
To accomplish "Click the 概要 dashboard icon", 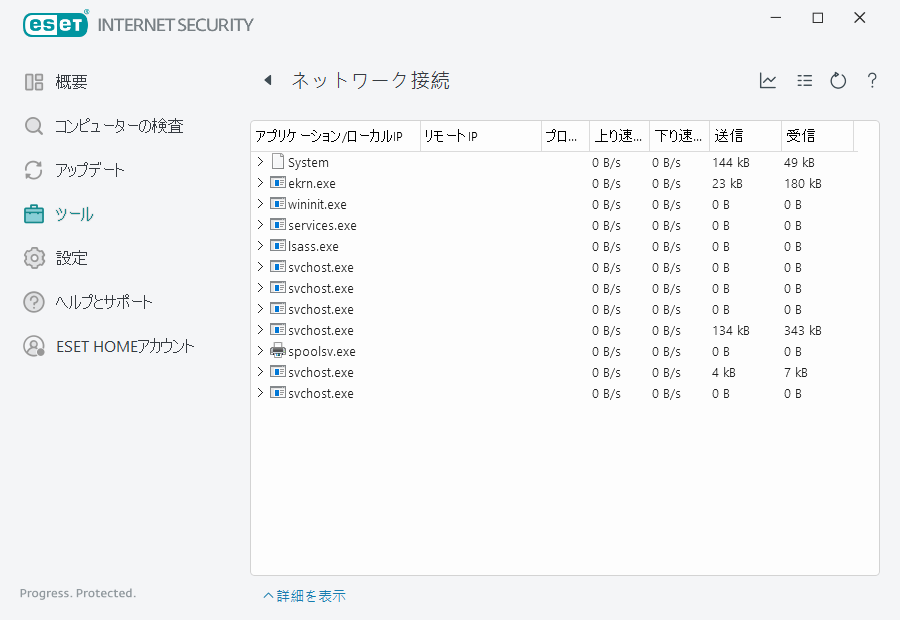I will [x=34, y=82].
